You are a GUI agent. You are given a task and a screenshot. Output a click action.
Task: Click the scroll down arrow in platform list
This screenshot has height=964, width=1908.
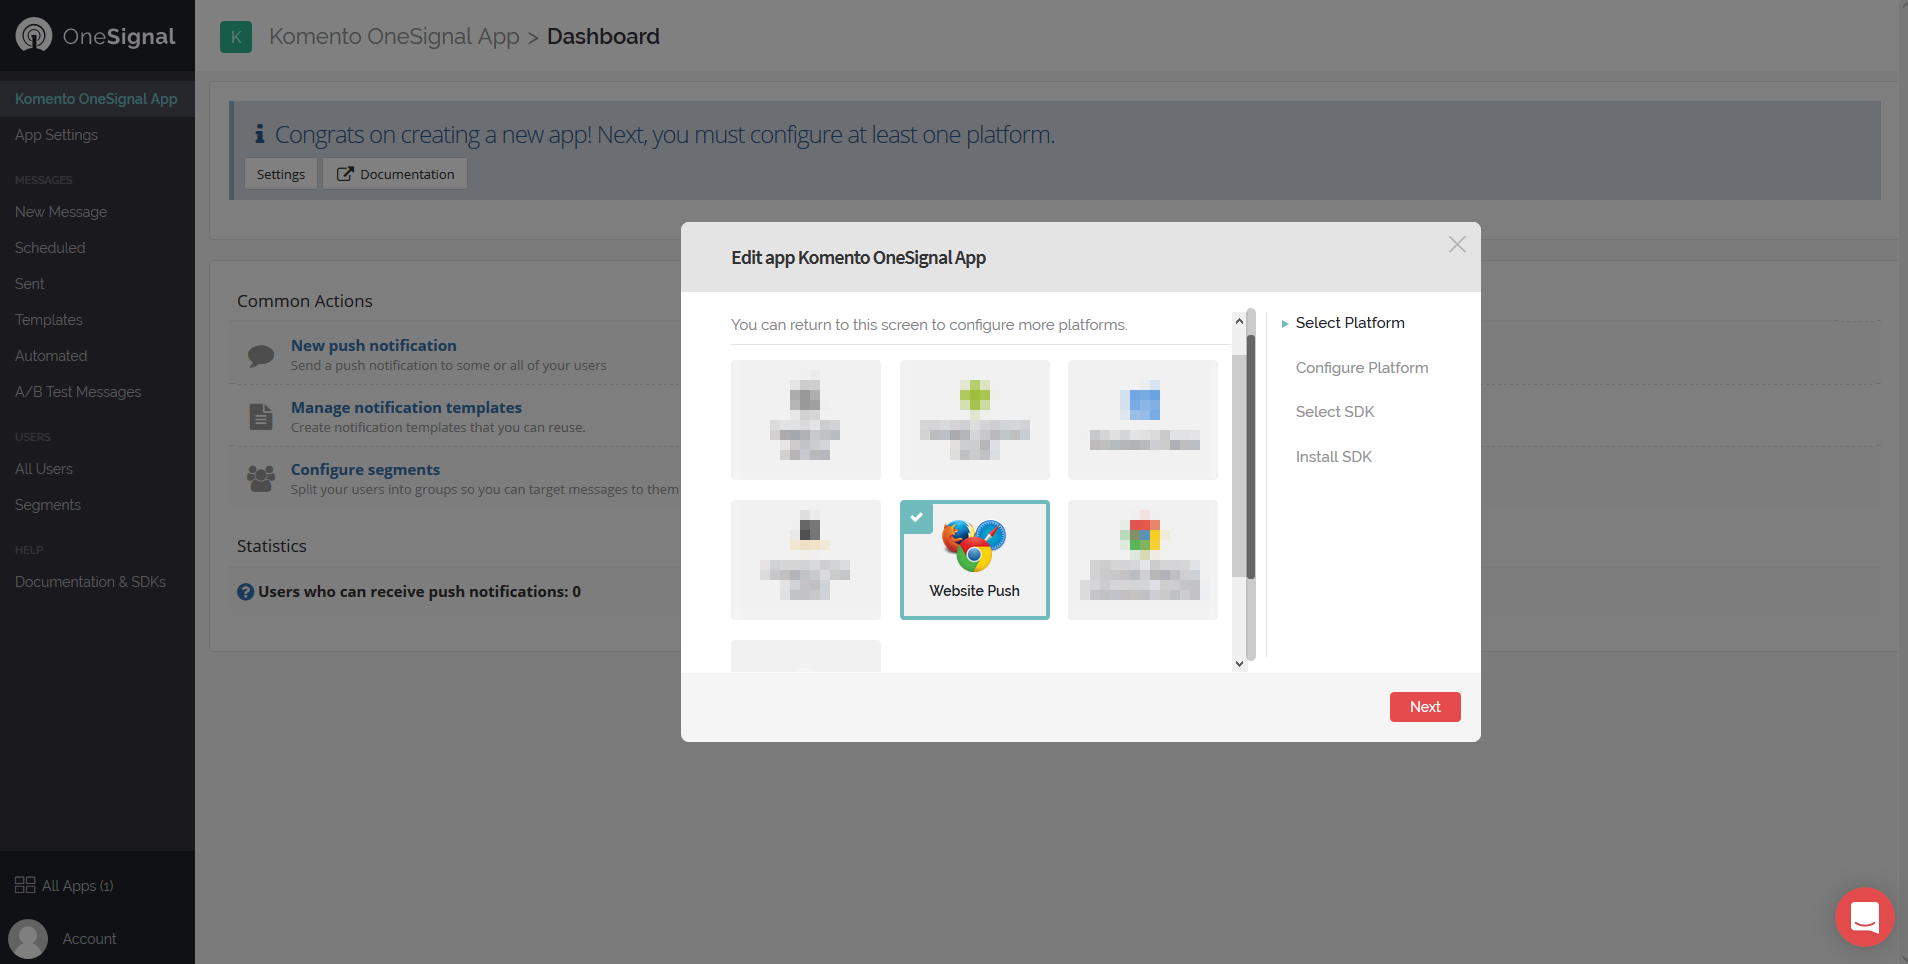click(1240, 664)
